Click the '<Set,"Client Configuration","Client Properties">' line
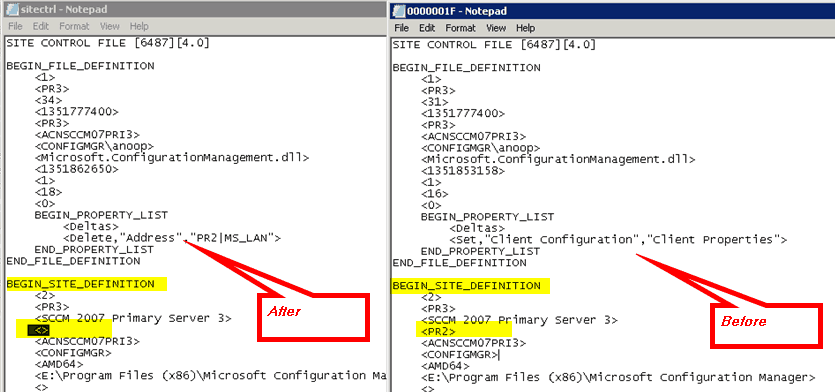 618,240
